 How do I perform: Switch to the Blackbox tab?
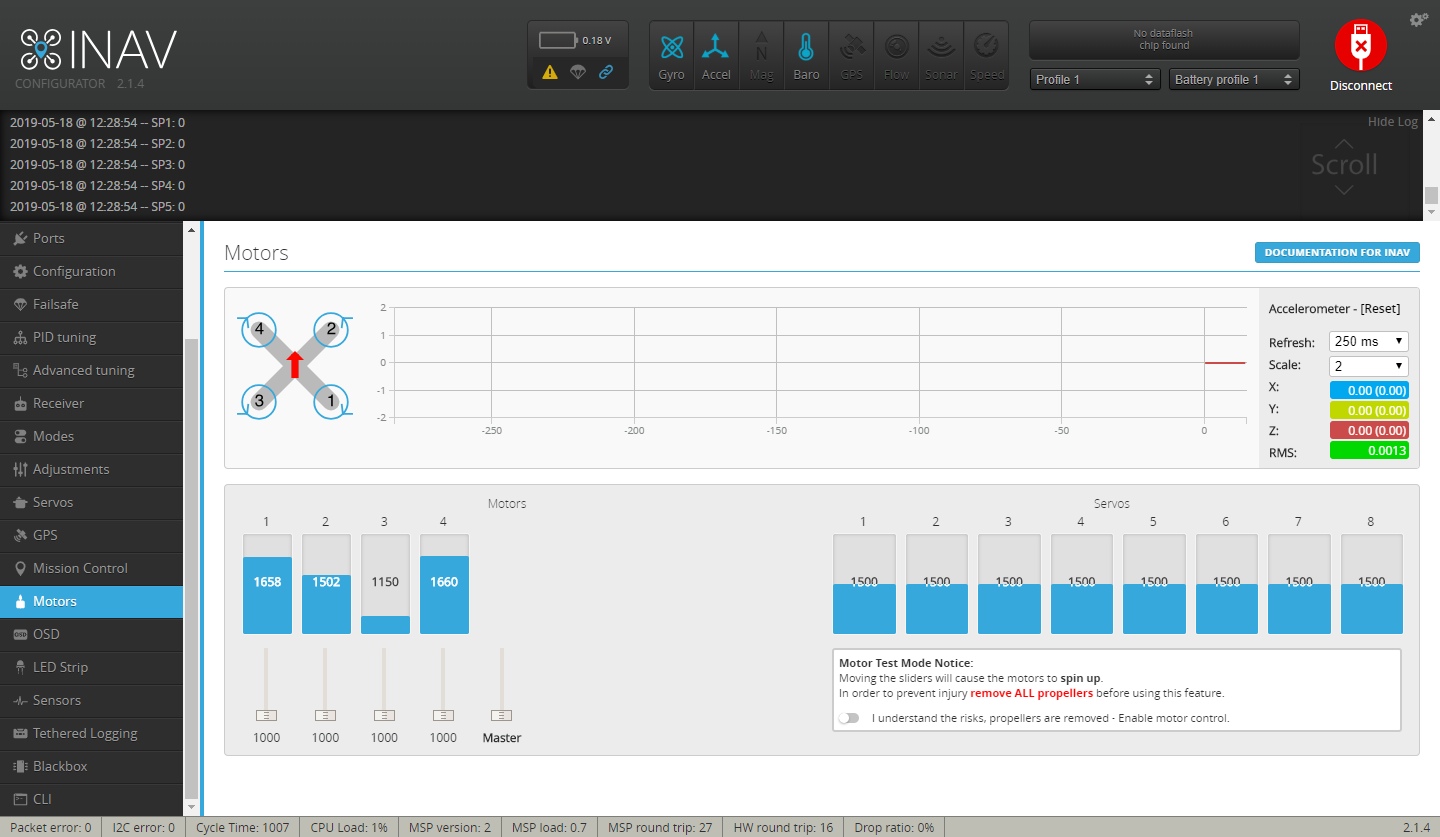(60, 766)
